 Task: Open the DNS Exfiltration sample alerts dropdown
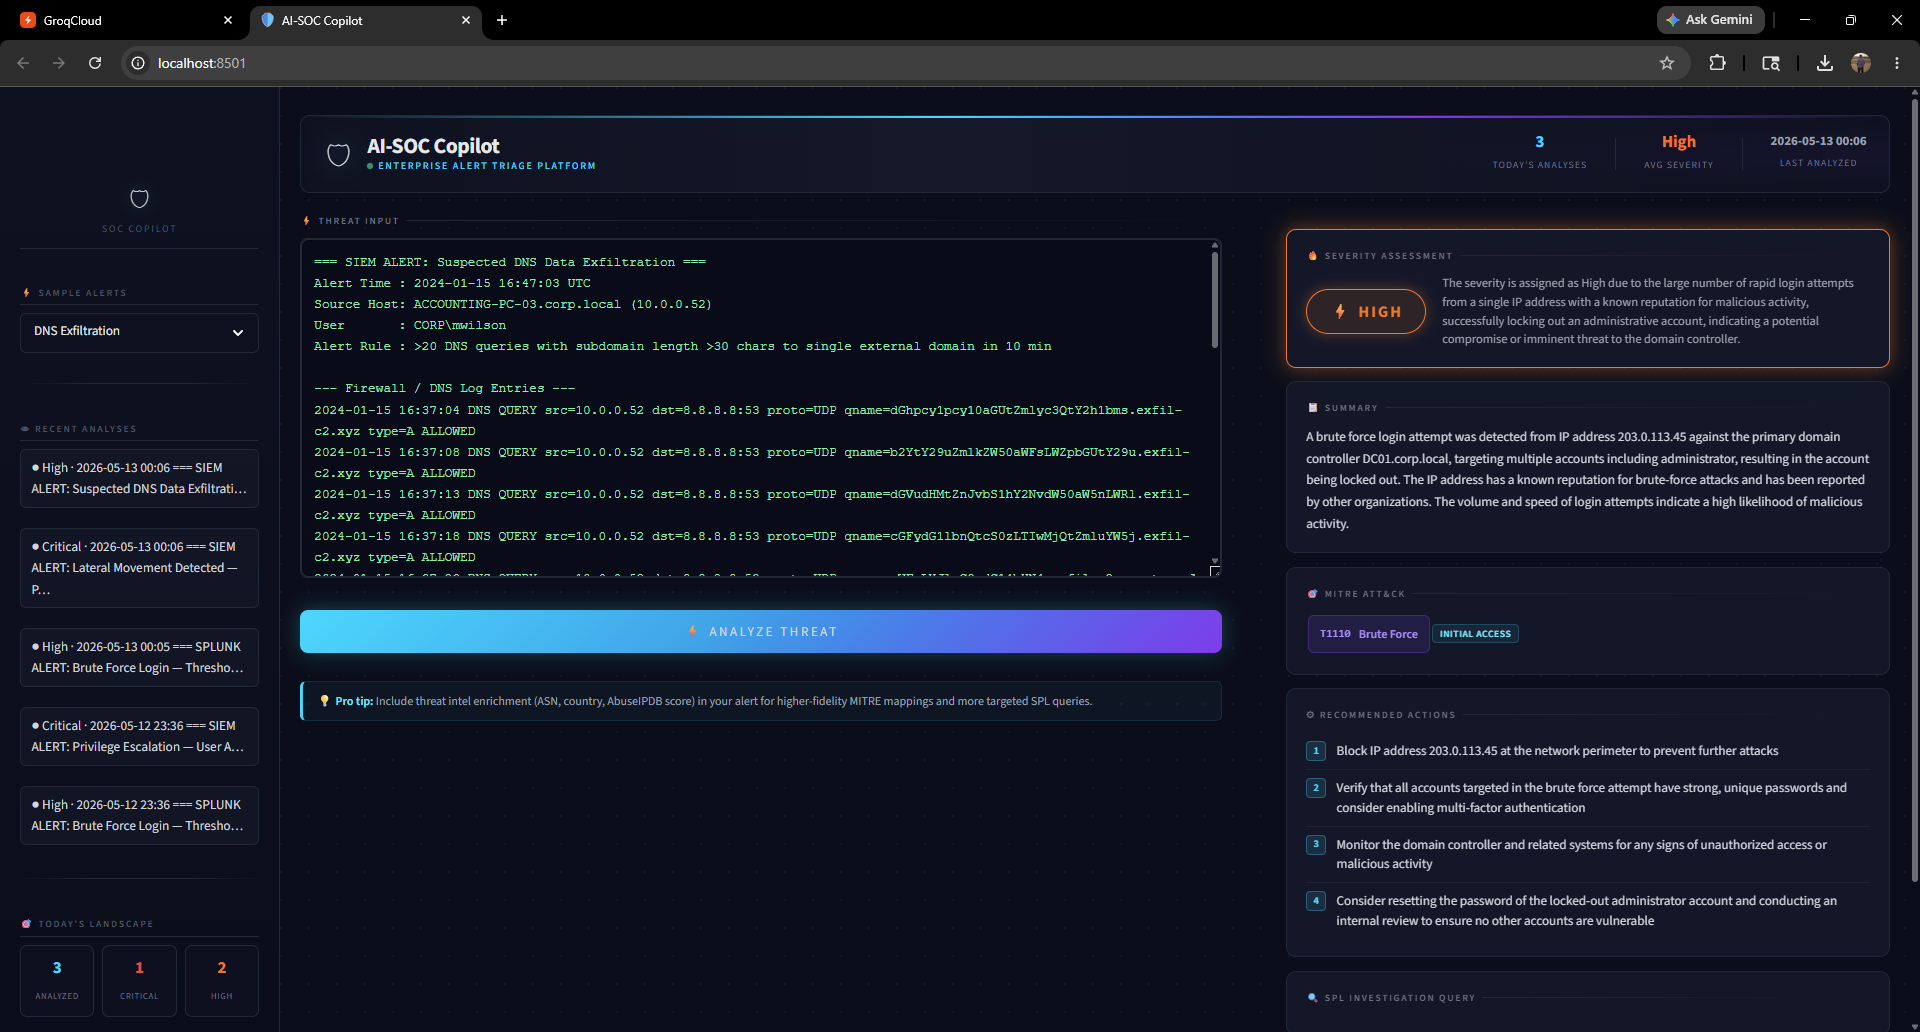coord(139,332)
